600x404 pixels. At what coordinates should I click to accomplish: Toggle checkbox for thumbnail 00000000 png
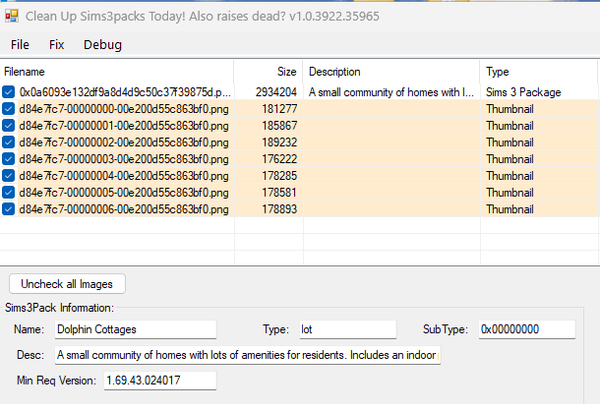9,109
